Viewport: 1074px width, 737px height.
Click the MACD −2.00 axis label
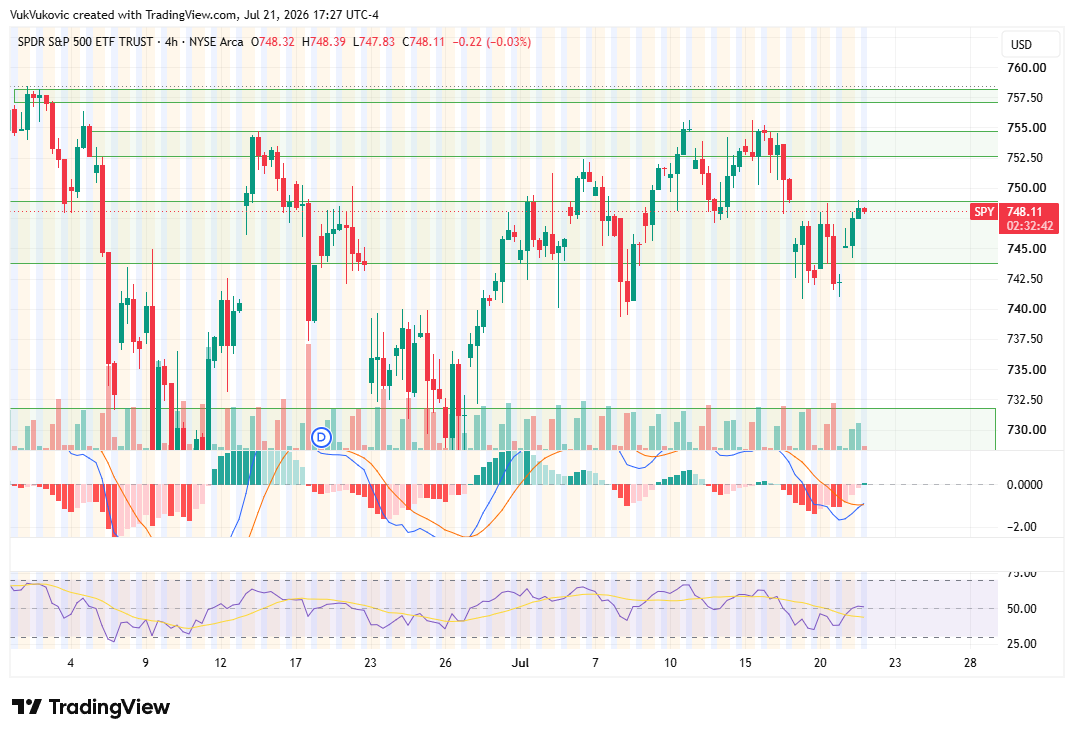coord(1021,527)
